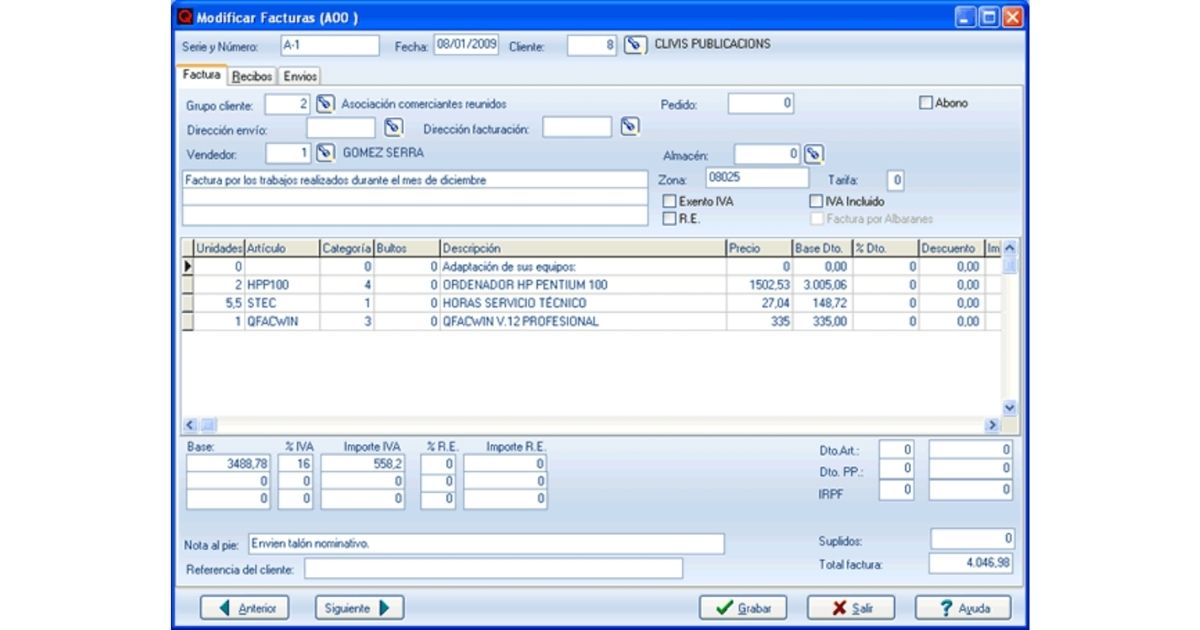The width and height of the screenshot is (1200, 630).
Task: Click into the Nota al pie field
Action: (x=484, y=543)
